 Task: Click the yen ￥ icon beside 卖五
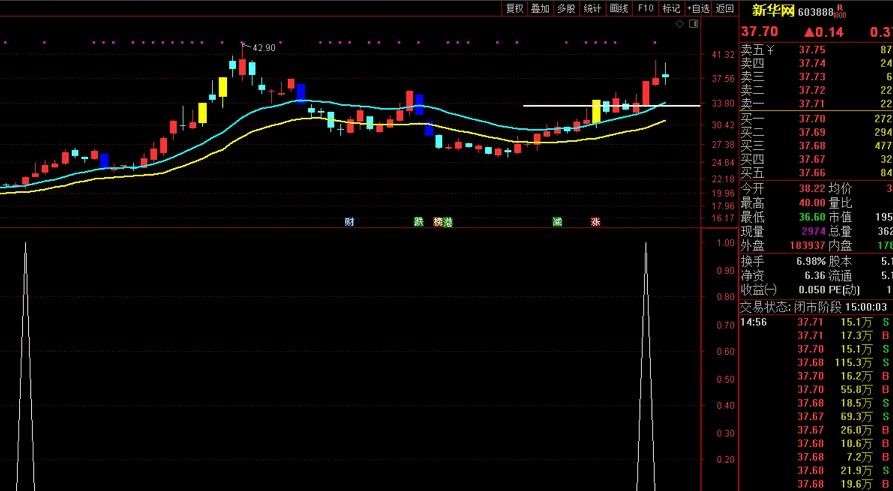pyautogui.click(x=771, y=50)
